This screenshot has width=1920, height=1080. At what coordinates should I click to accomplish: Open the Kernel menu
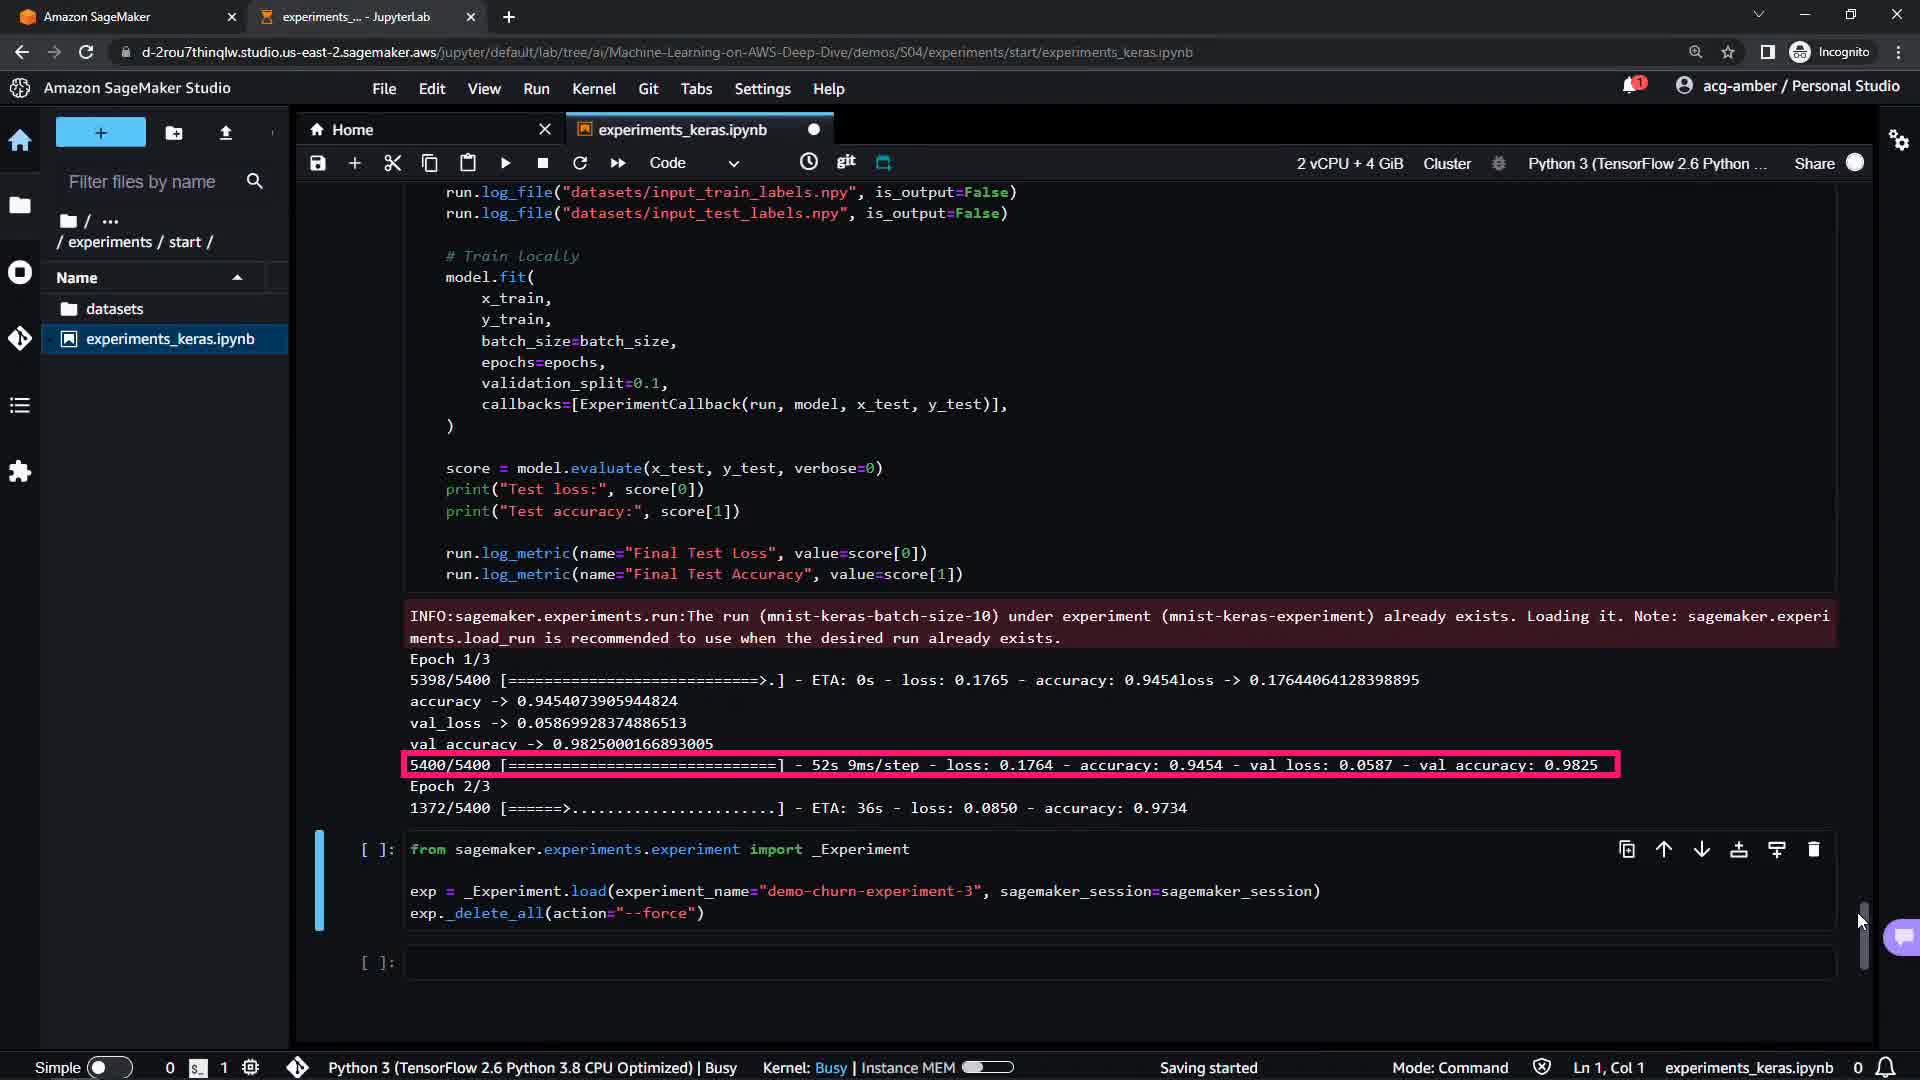coord(593,89)
